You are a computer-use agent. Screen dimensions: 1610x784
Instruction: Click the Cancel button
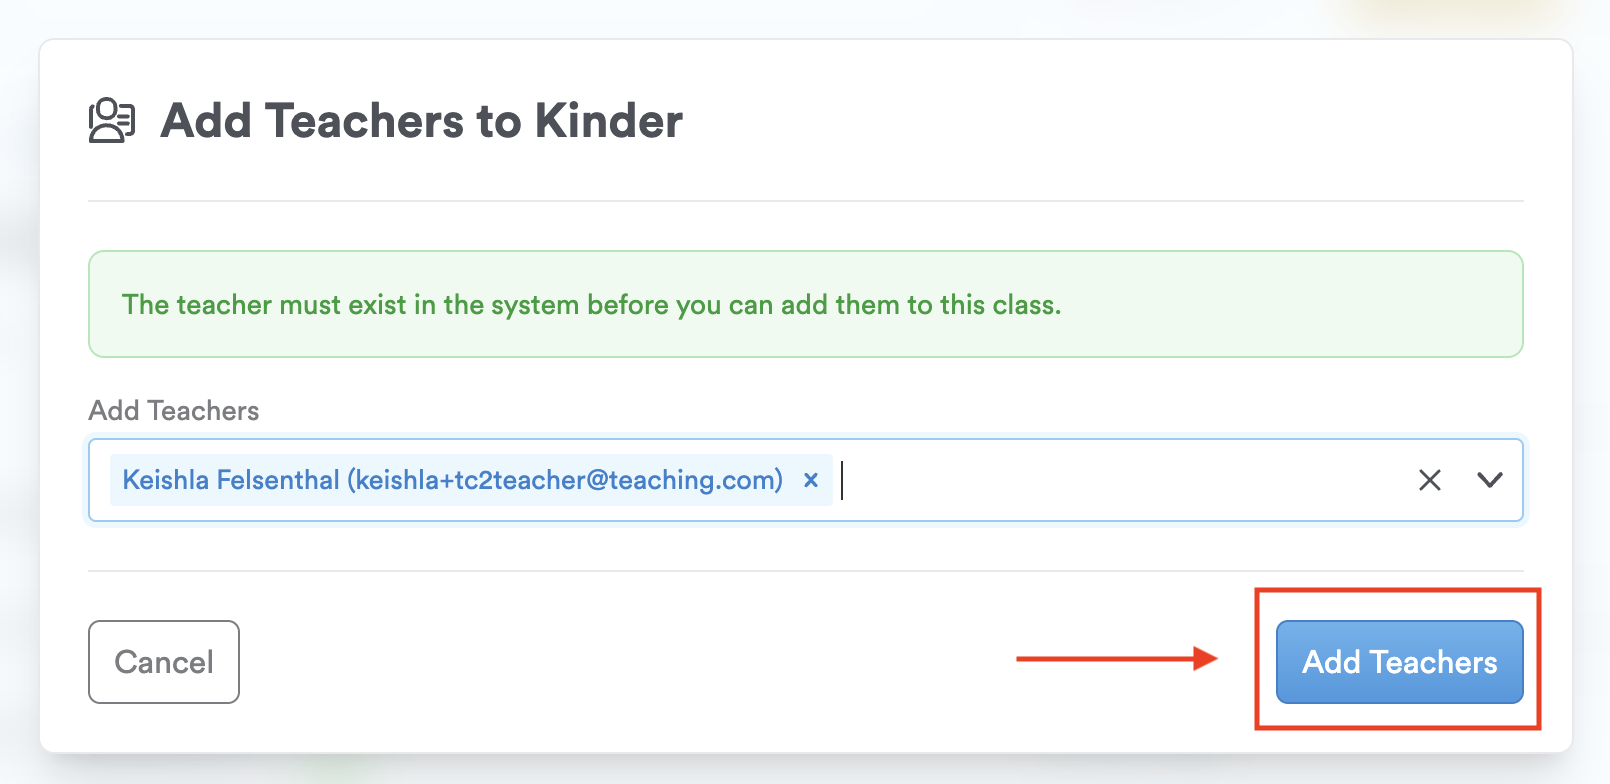[164, 662]
